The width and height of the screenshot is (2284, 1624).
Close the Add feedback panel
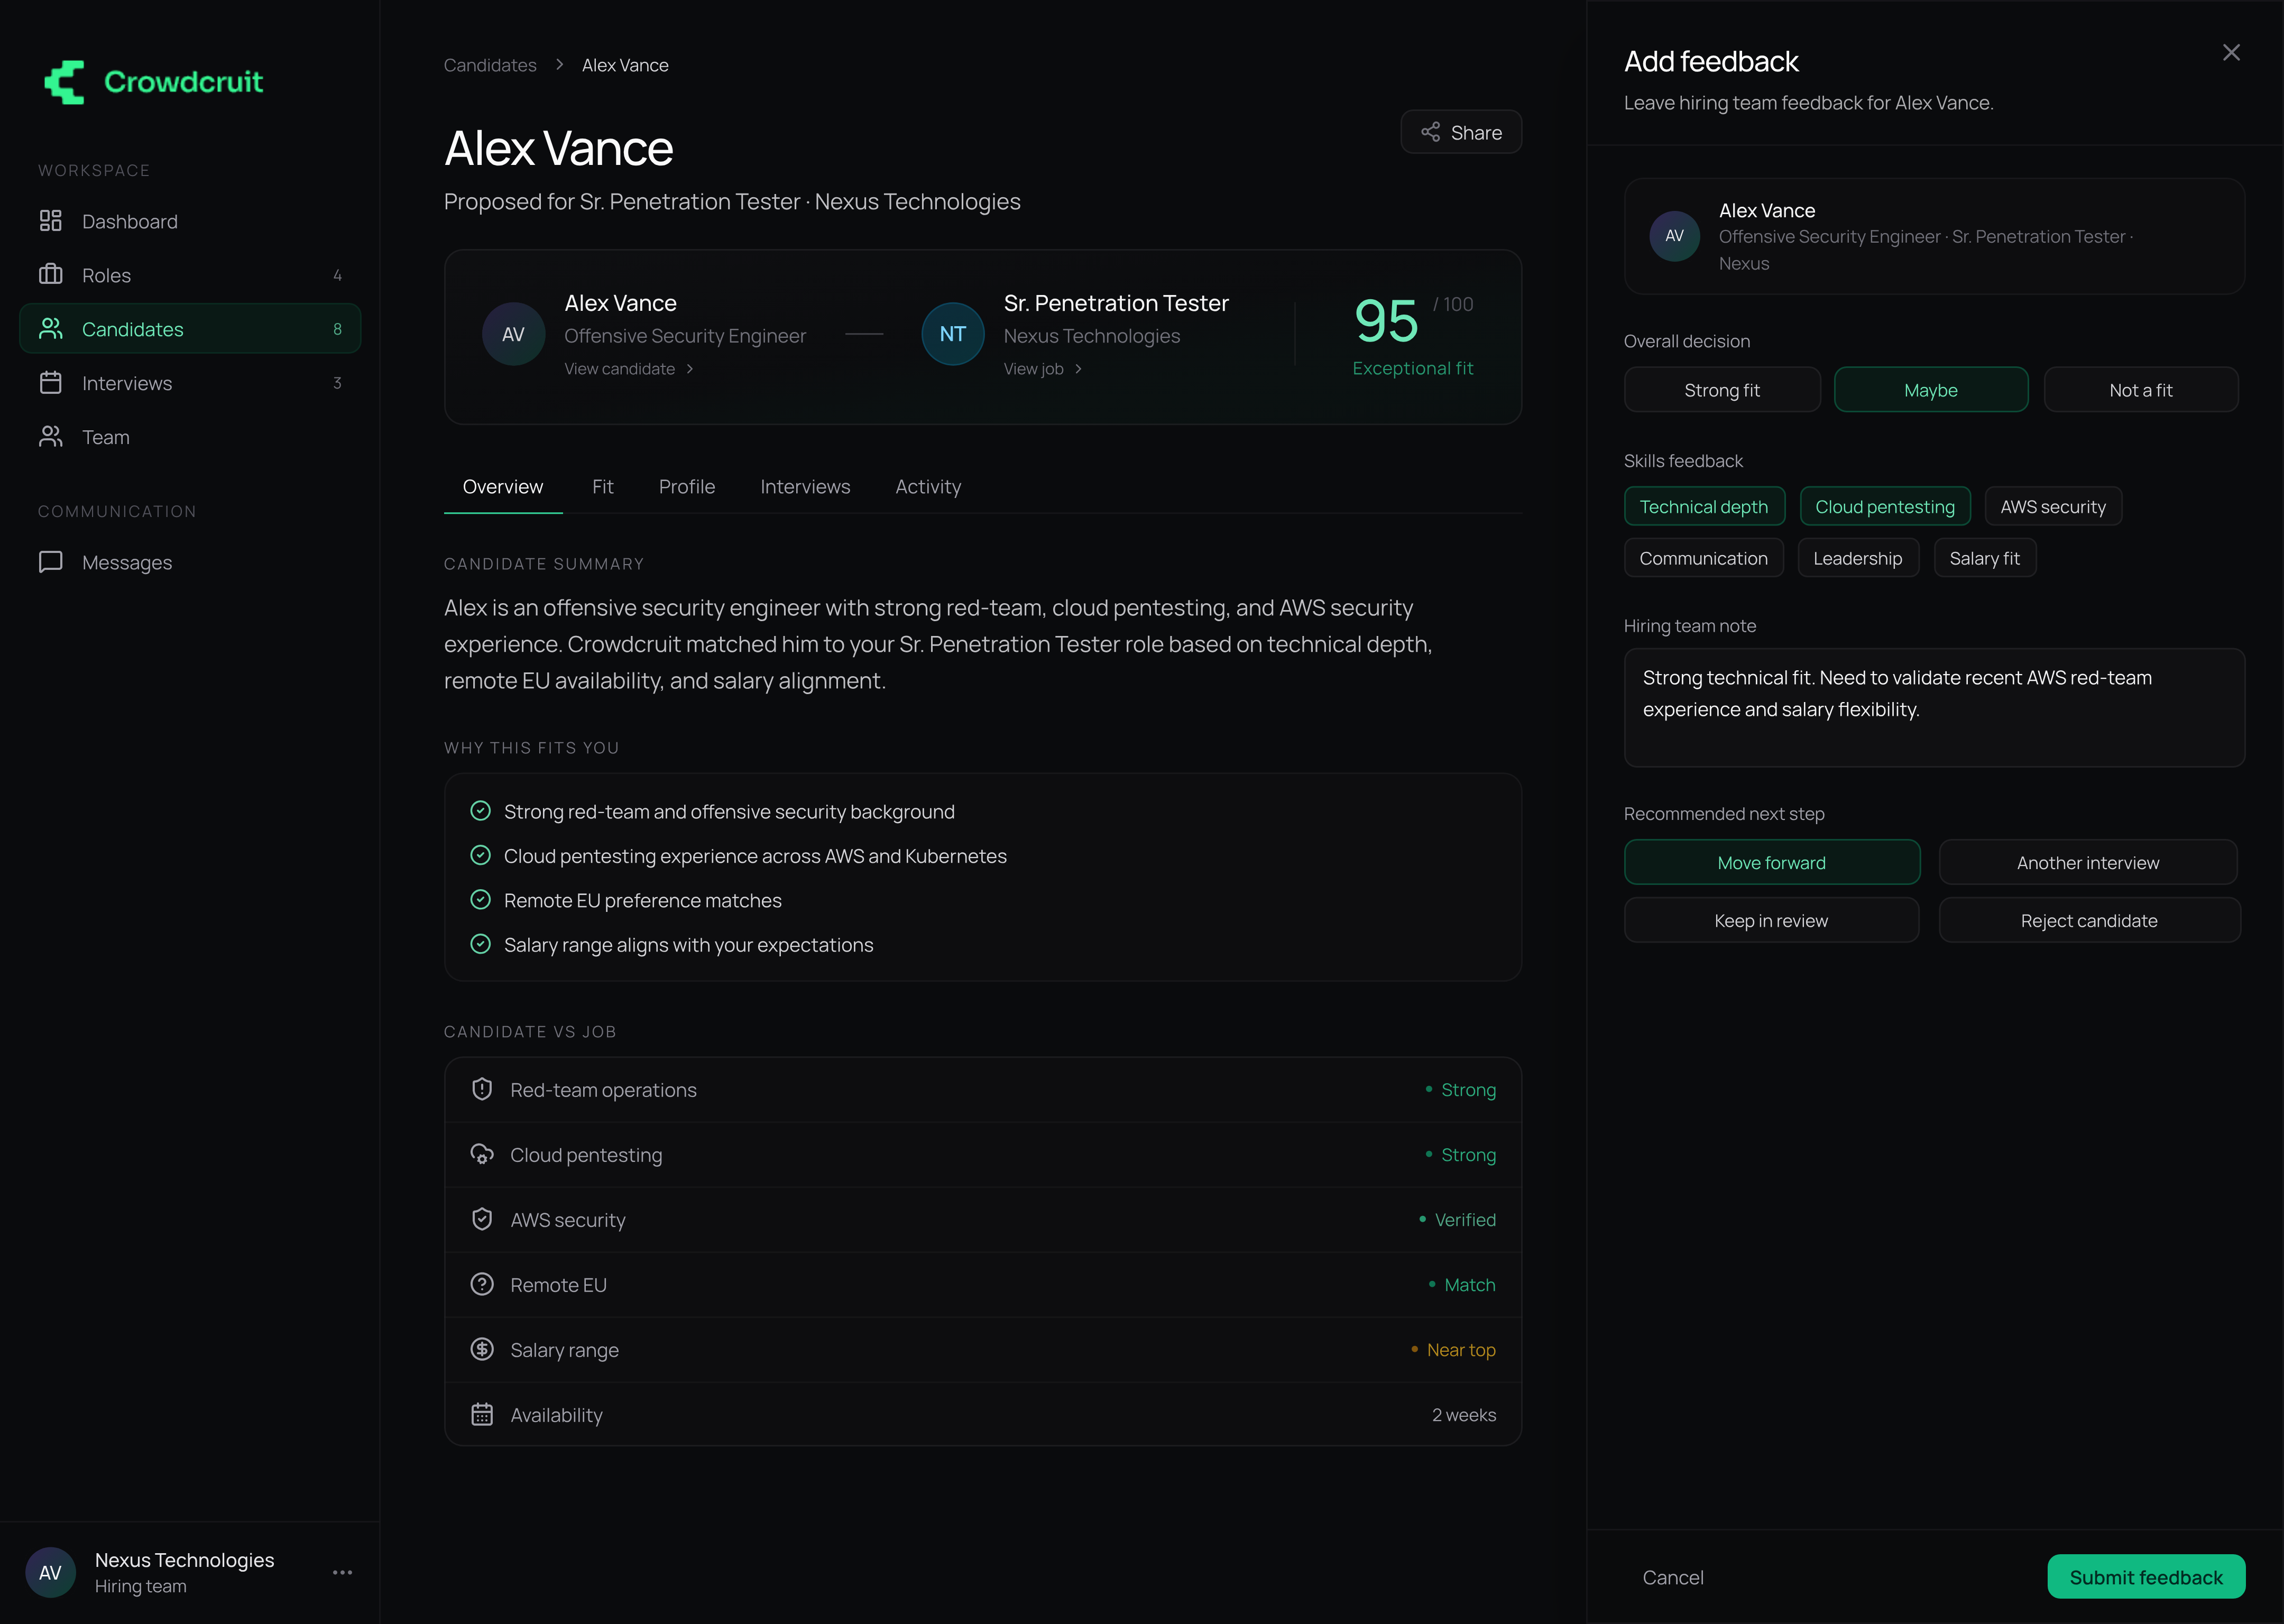2231,52
